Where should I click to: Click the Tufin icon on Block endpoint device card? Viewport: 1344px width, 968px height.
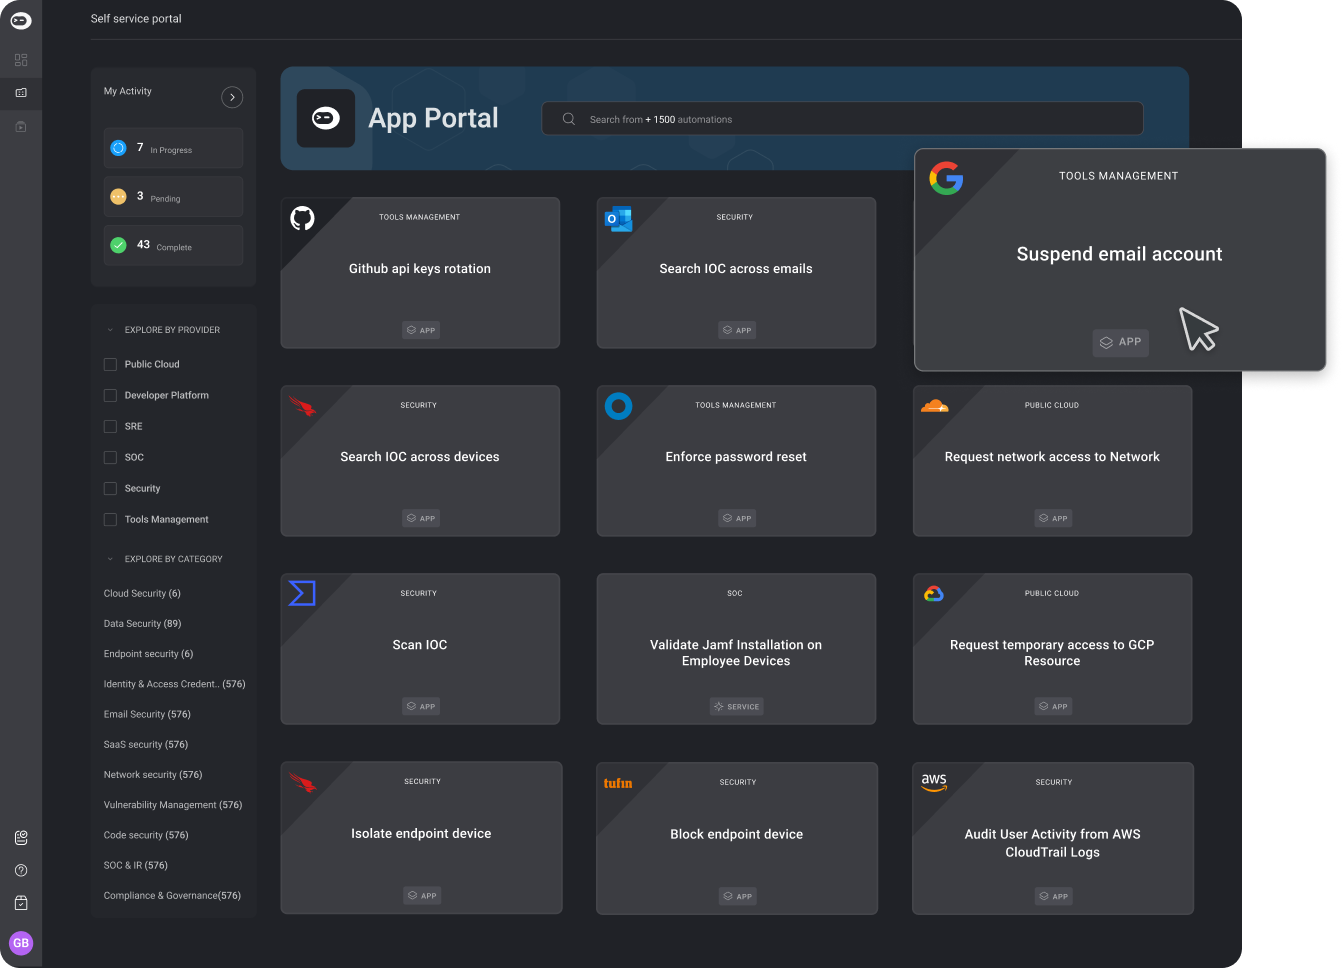point(618,781)
